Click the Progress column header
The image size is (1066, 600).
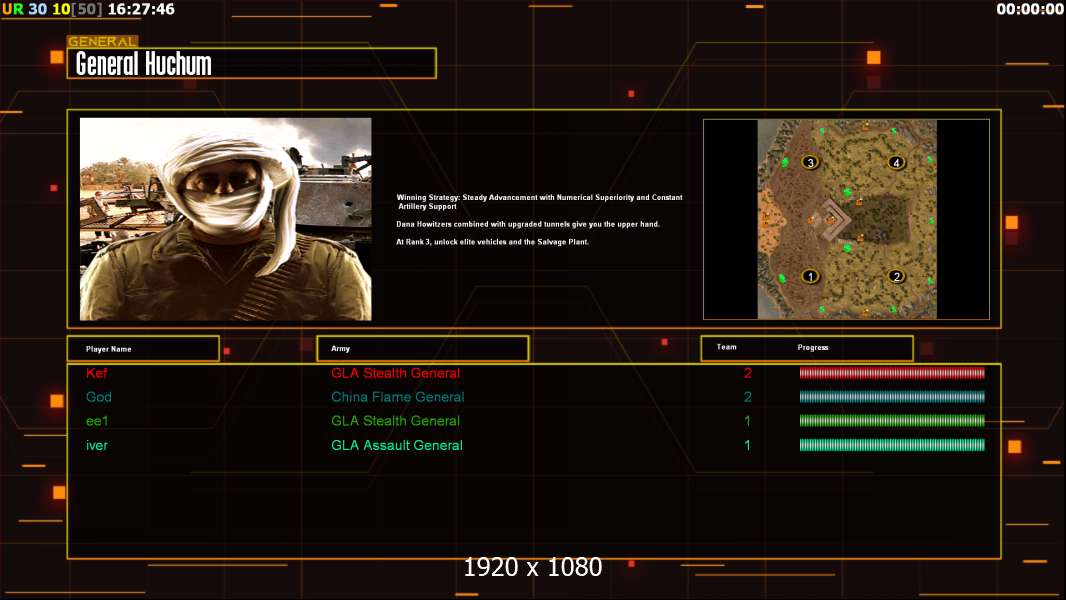click(813, 348)
